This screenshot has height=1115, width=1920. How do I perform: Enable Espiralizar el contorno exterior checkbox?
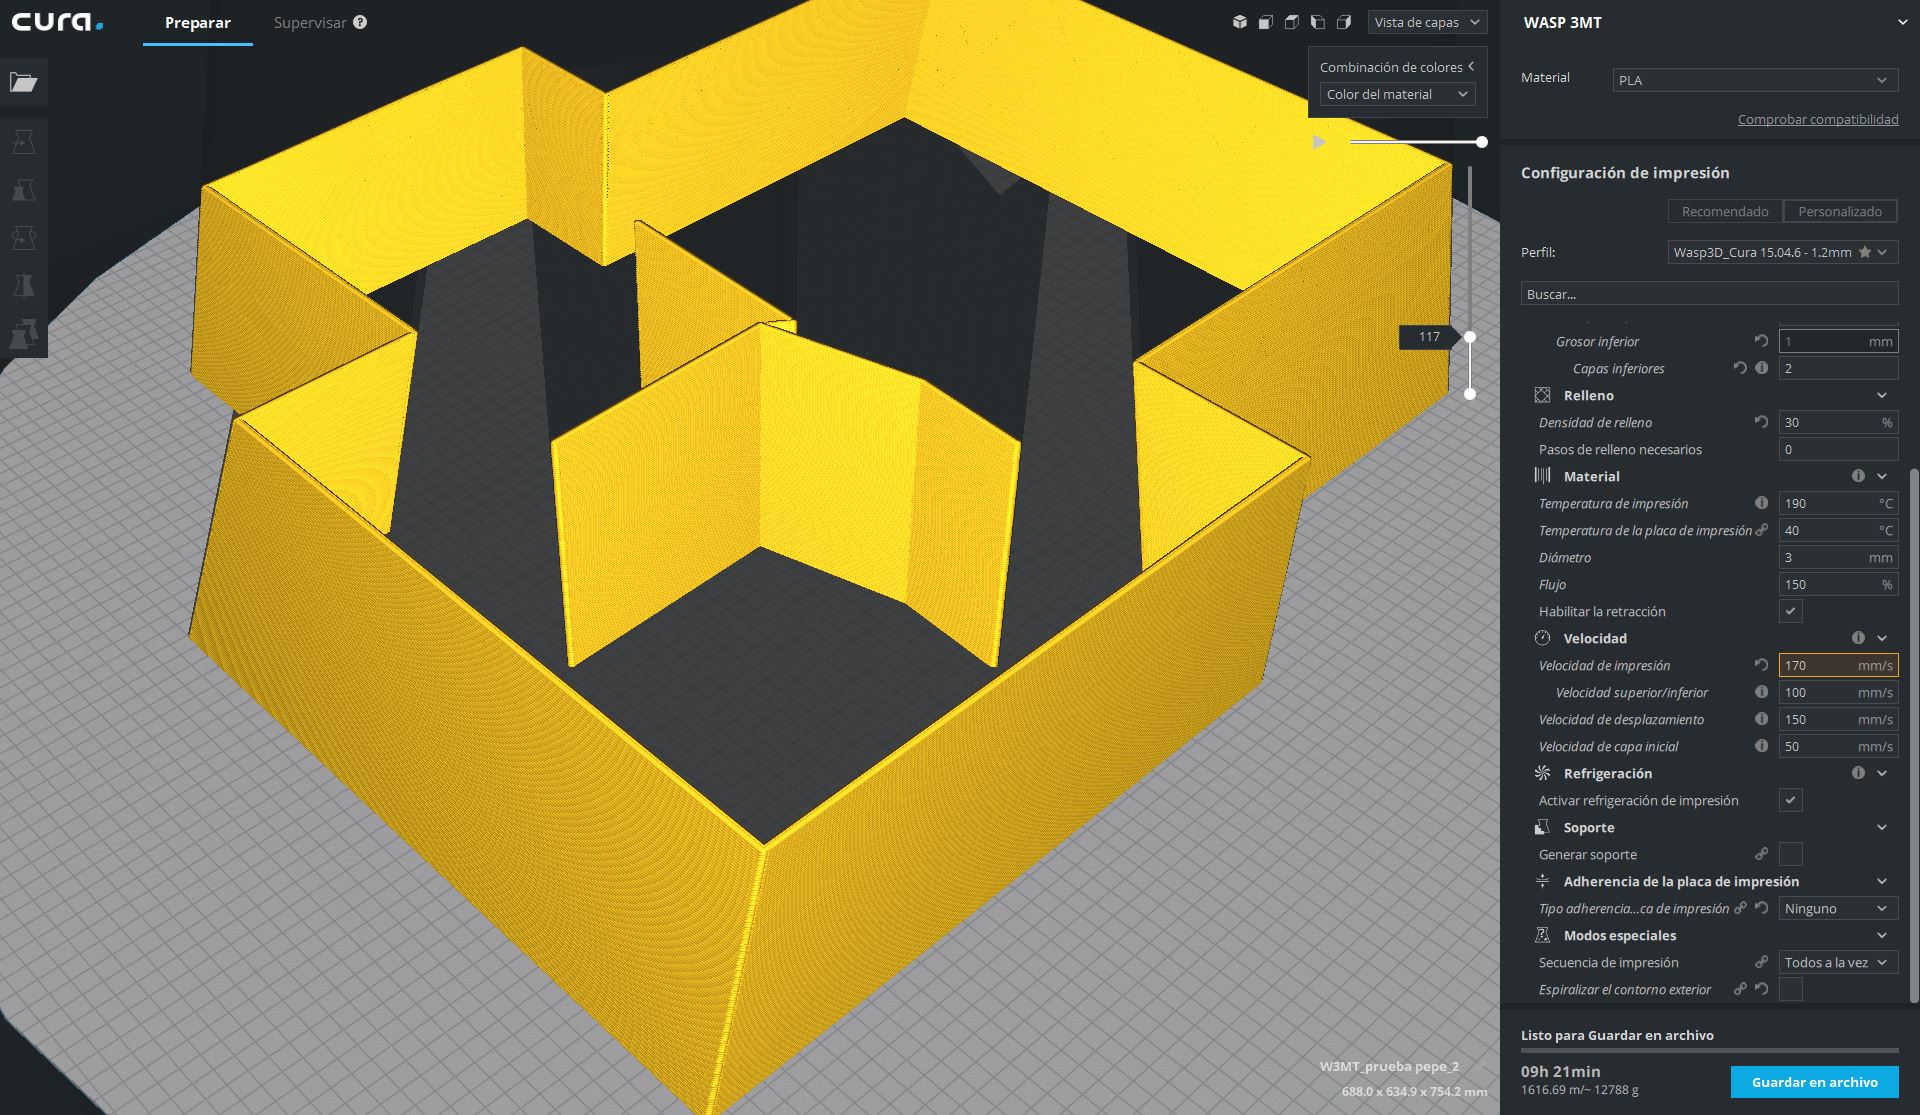point(1791,989)
